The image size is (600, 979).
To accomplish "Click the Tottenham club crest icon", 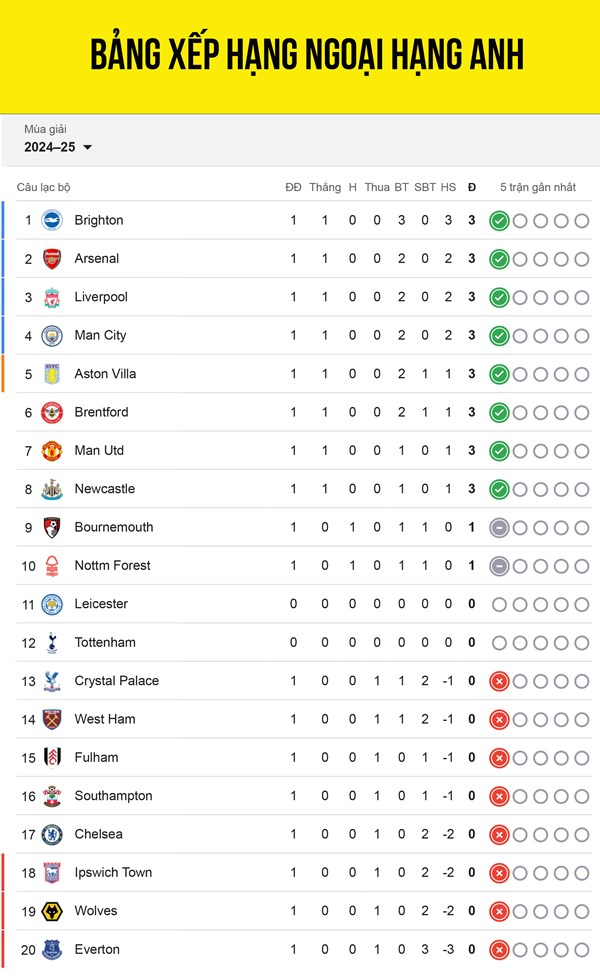I will [x=52, y=643].
